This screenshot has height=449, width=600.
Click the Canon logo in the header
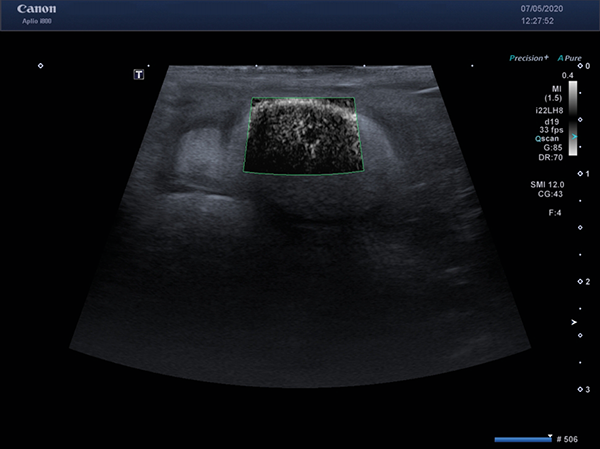[x=36, y=8]
